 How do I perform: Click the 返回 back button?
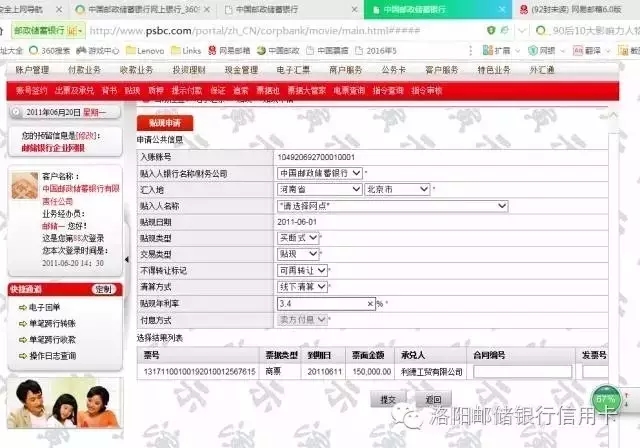pos(433,399)
